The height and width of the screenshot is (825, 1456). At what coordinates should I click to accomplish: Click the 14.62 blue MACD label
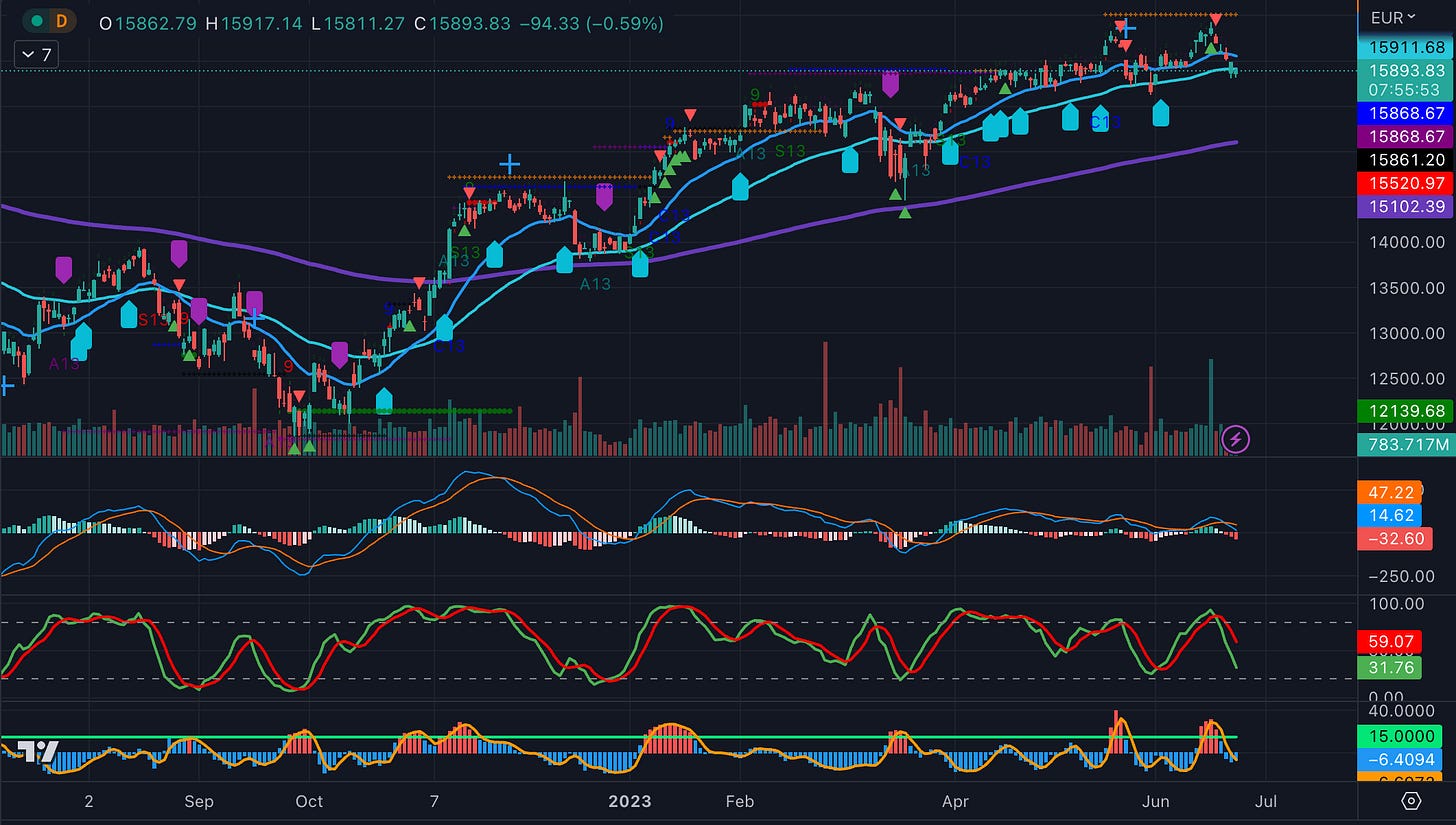tap(1388, 516)
